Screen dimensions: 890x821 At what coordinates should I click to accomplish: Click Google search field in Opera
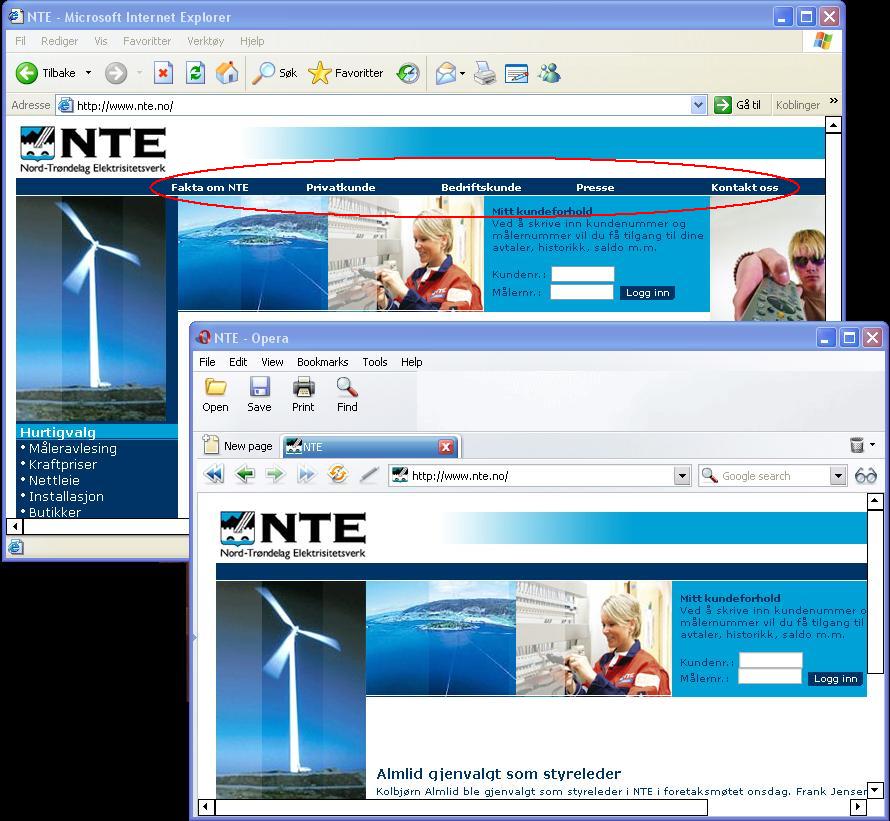764,476
